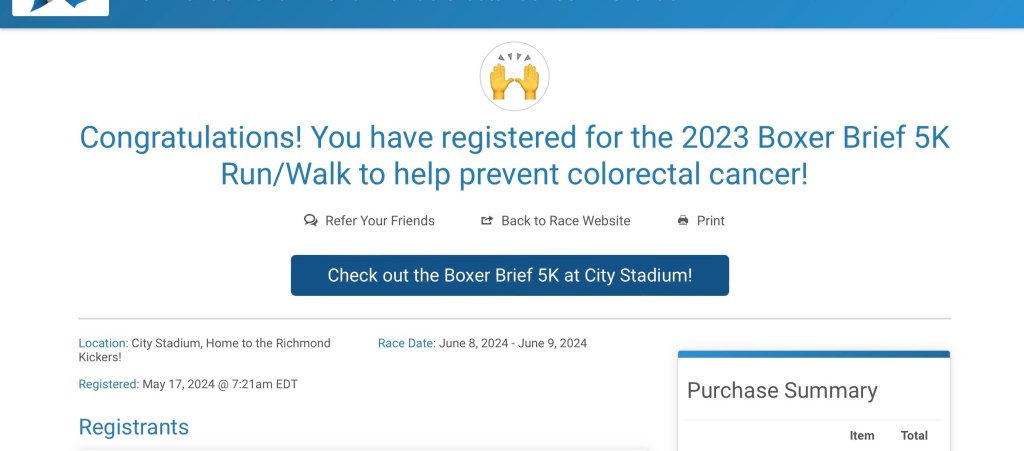Image resolution: width=1024 pixels, height=451 pixels.
Task: Click the Back to Race Website arrow icon
Action: coord(487,220)
